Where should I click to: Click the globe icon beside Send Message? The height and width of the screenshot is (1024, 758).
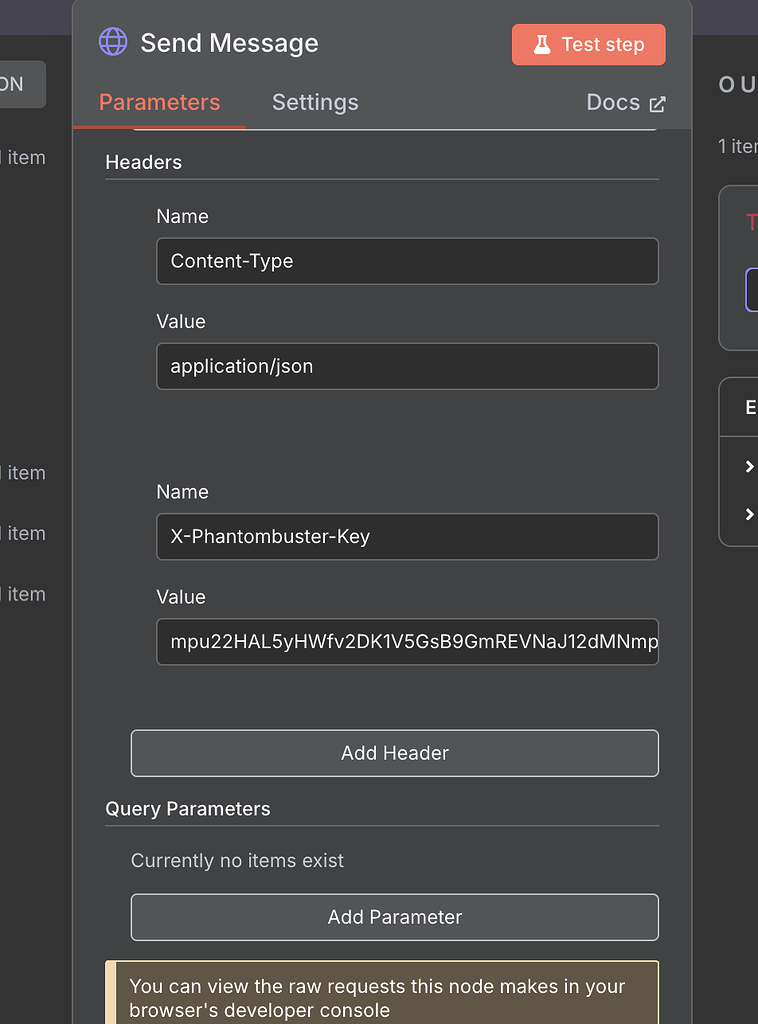pyautogui.click(x=112, y=42)
